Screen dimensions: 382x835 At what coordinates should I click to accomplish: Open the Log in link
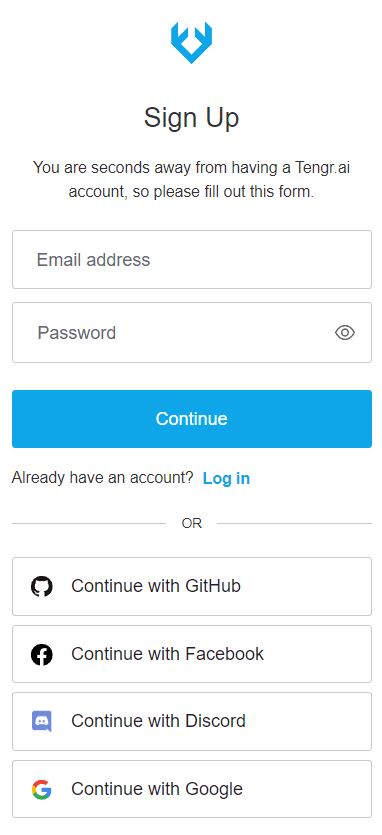(x=226, y=478)
